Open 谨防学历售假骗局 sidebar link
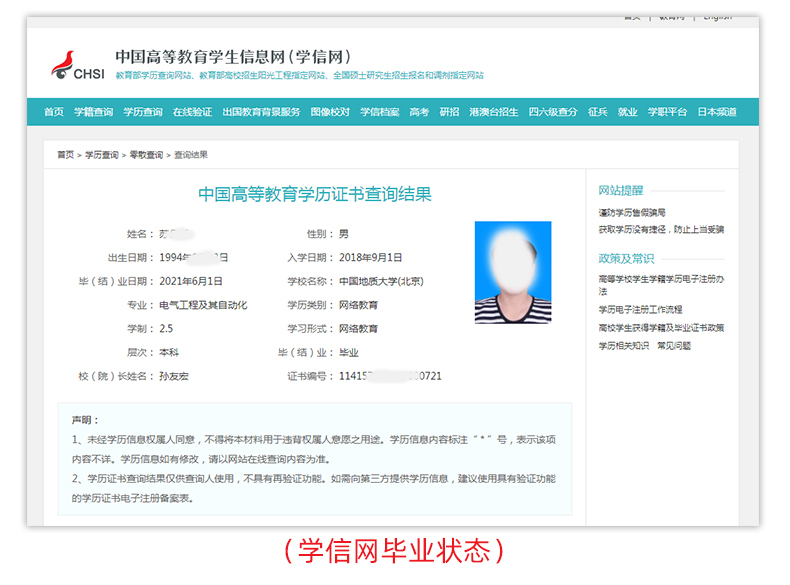Viewport: 790px width, 585px height. click(x=632, y=213)
